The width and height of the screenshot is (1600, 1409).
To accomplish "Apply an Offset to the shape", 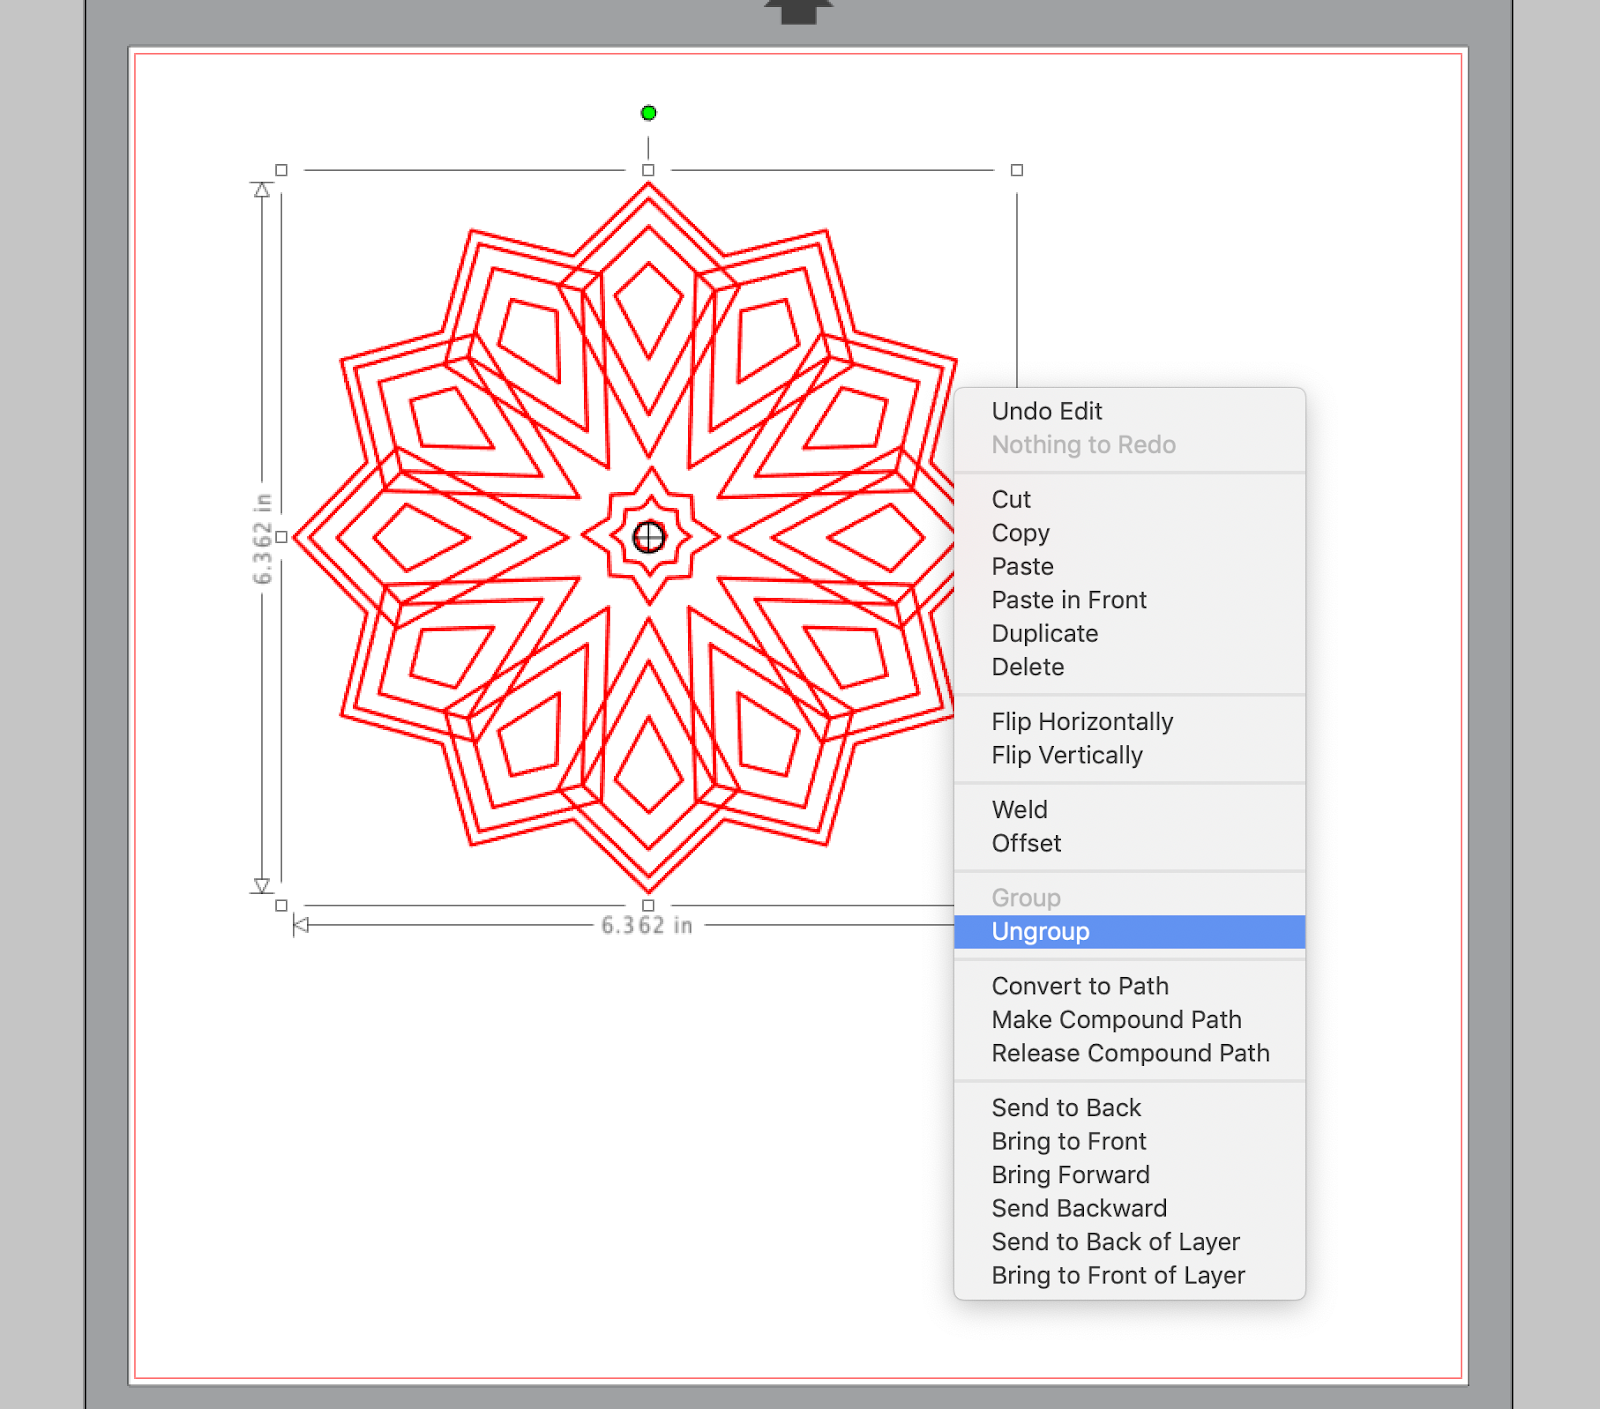I will [1025, 843].
